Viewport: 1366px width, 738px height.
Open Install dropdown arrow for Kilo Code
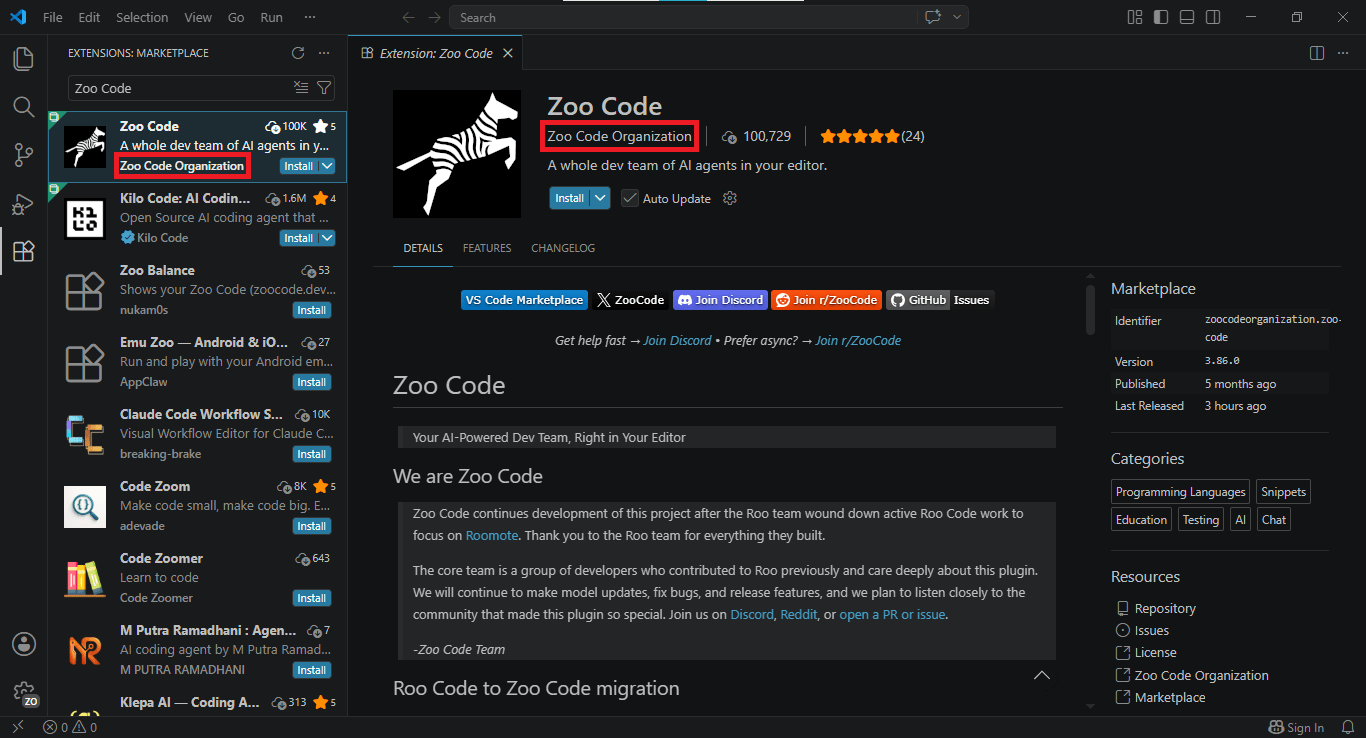[326, 238]
